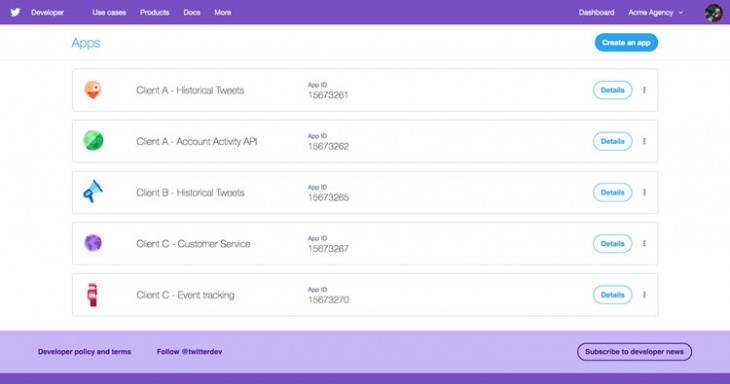Open more options for Client A Historical Tweets
The width and height of the screenshot is (730, 384).
point(644,90)
